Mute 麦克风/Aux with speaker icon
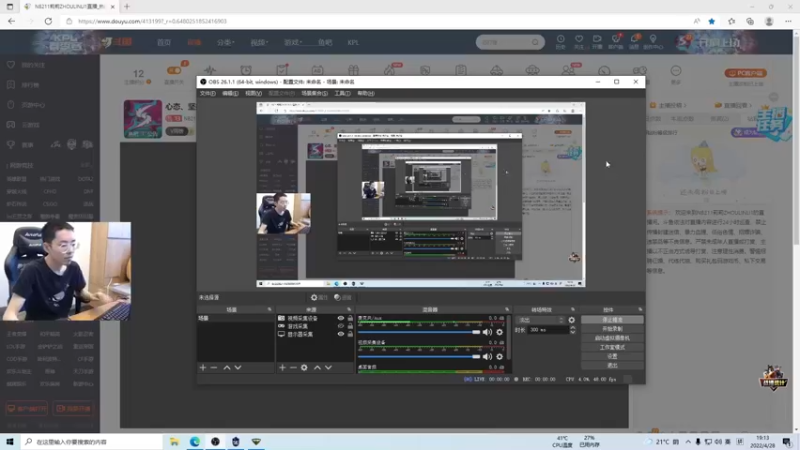Image resolution: width=800 pixels, height=450 pixels. point(487,332)
